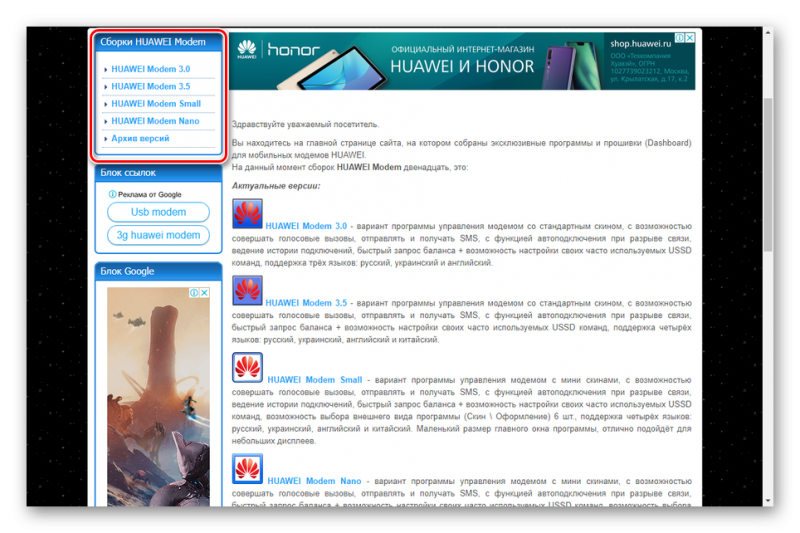The width and height of the screenshot is (800, 533).
Task: Click the Сборки HUAWEI Modem panel header
Action: point(158,42)
